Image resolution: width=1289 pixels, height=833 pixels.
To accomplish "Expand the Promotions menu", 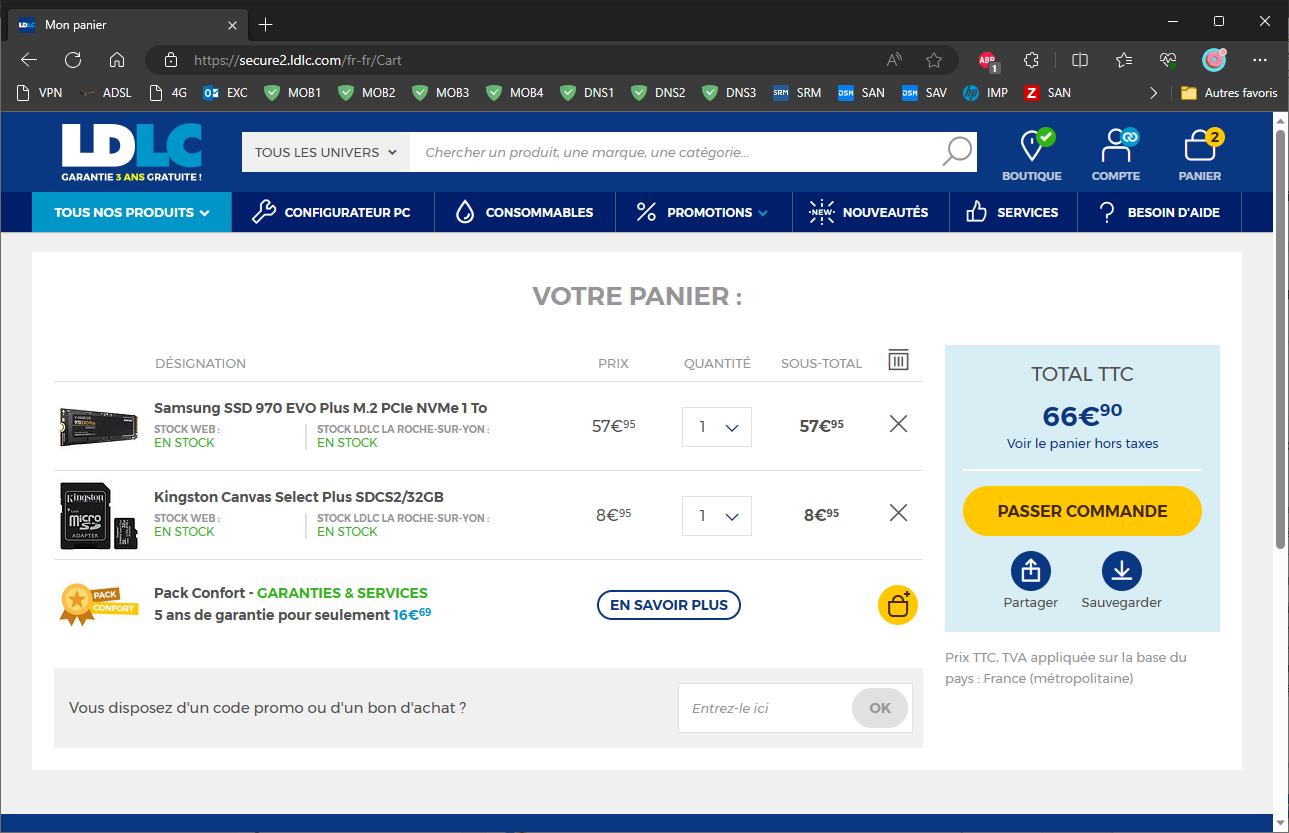I will [703, 212].
